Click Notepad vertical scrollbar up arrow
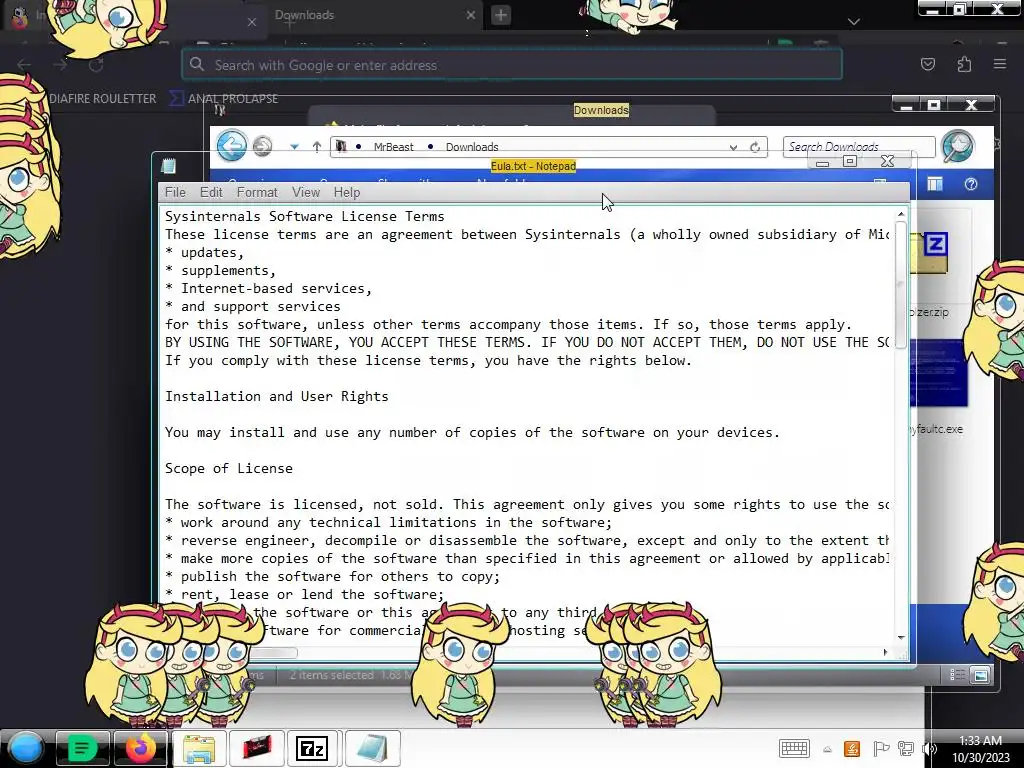Image resolution: width=1024 pixels, height=768 pixels. pos(901,214)
